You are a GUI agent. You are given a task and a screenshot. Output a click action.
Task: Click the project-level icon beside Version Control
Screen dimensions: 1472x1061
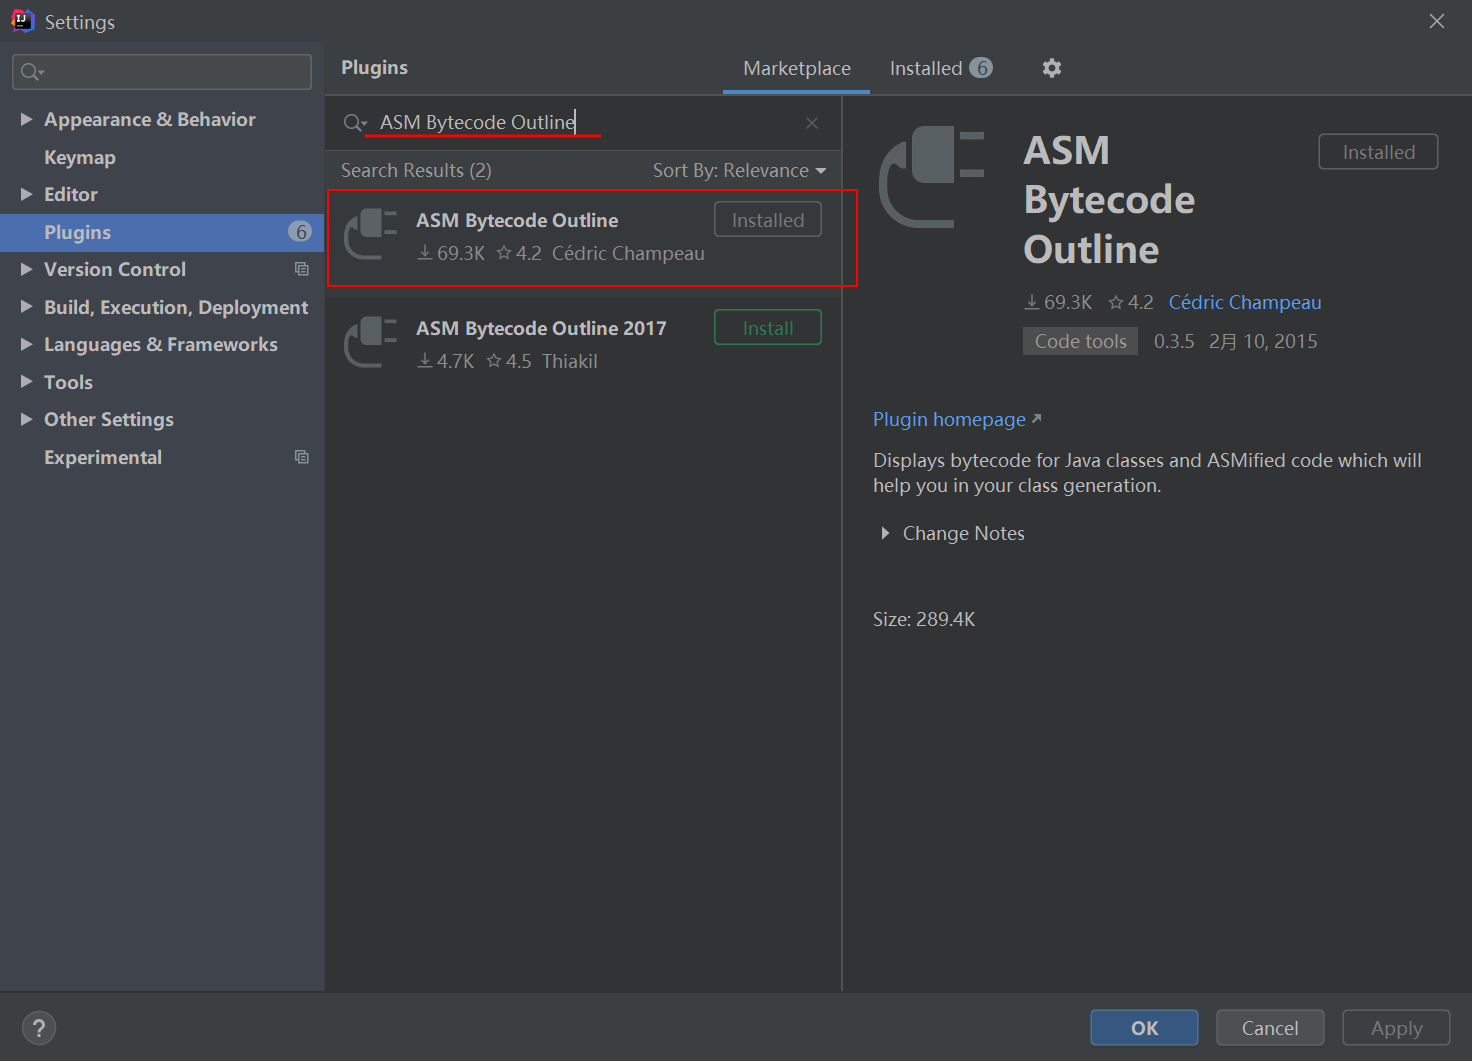[301, 269]
